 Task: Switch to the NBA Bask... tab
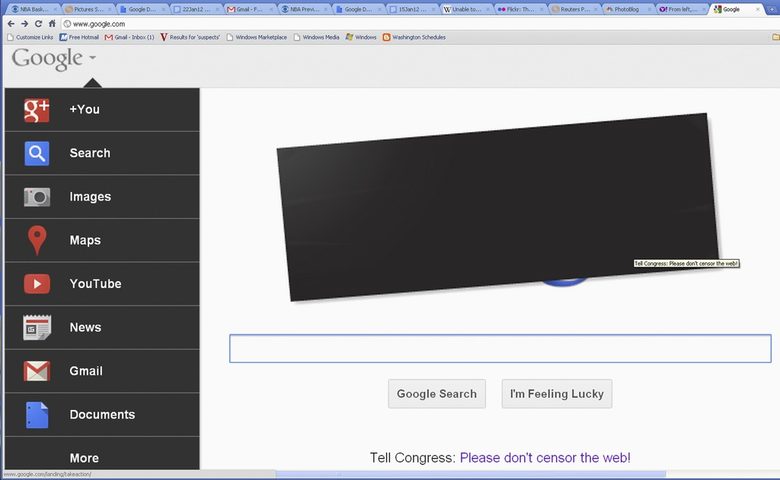(x=33, y=9)
